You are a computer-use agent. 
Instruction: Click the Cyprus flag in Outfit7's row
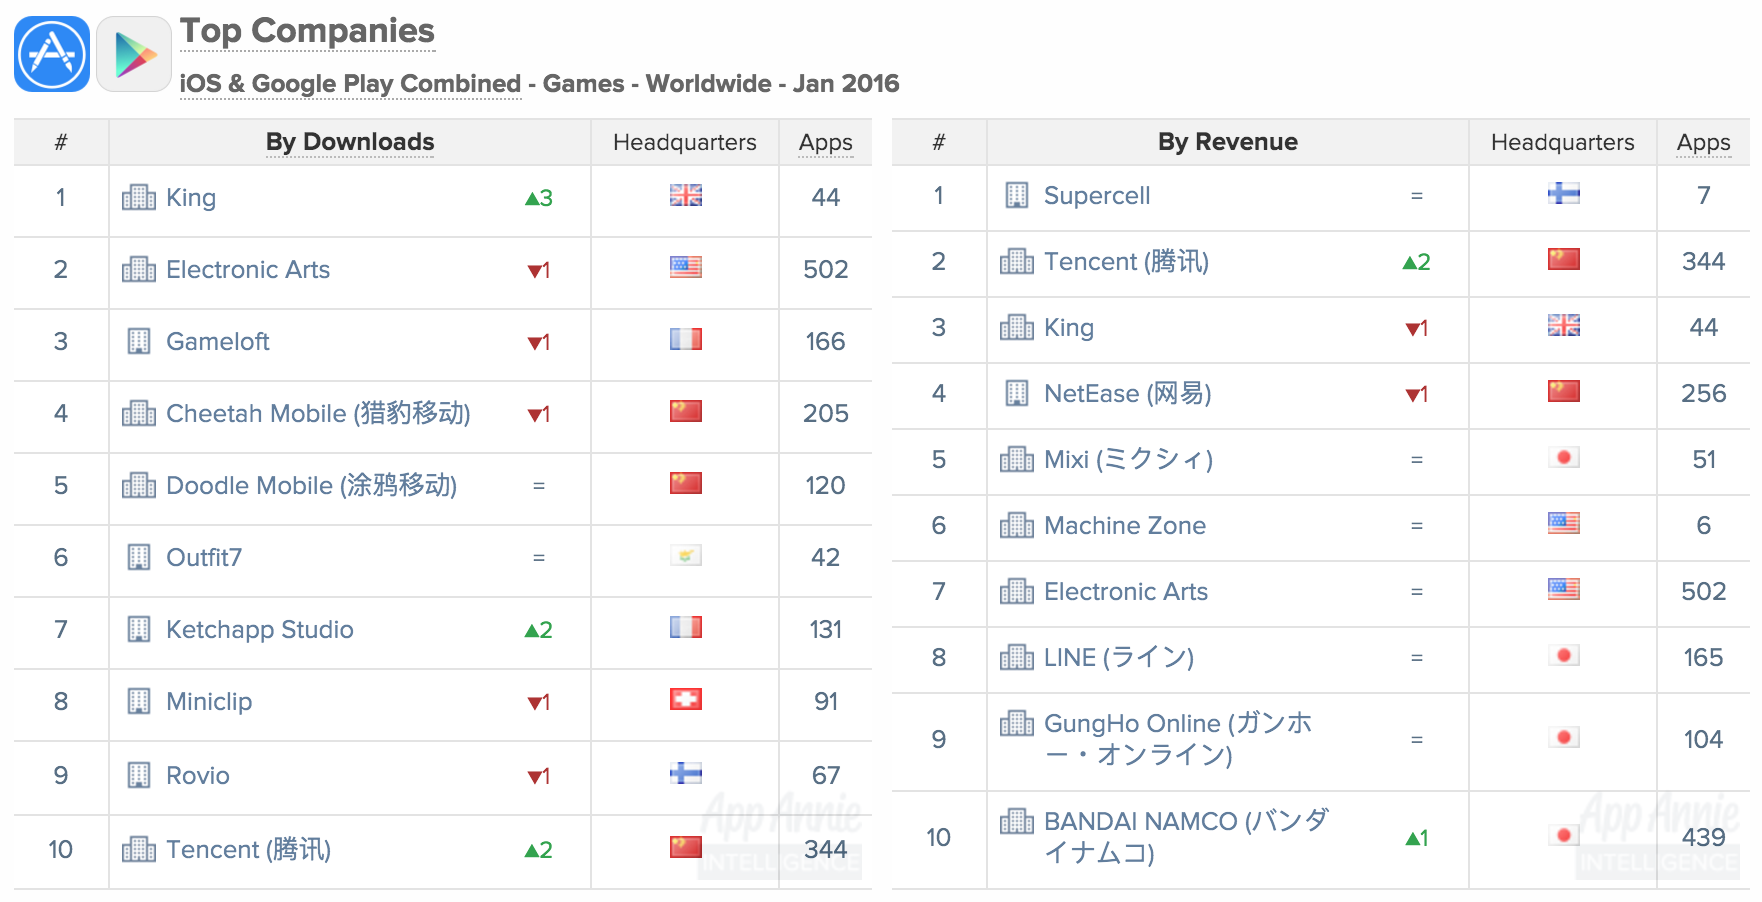coord(686,555)
